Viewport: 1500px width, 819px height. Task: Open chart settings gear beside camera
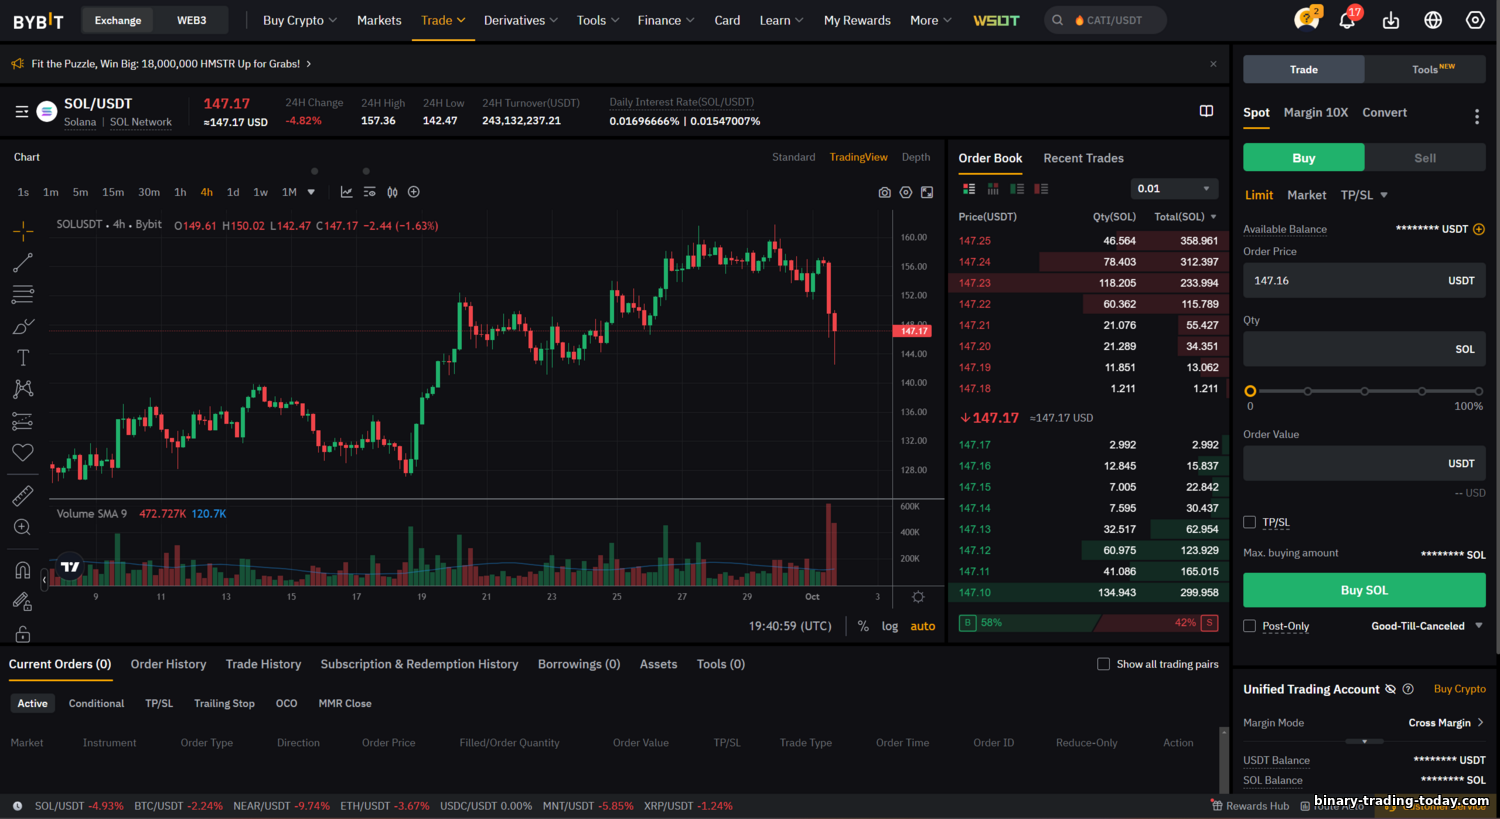coord(906,192)
